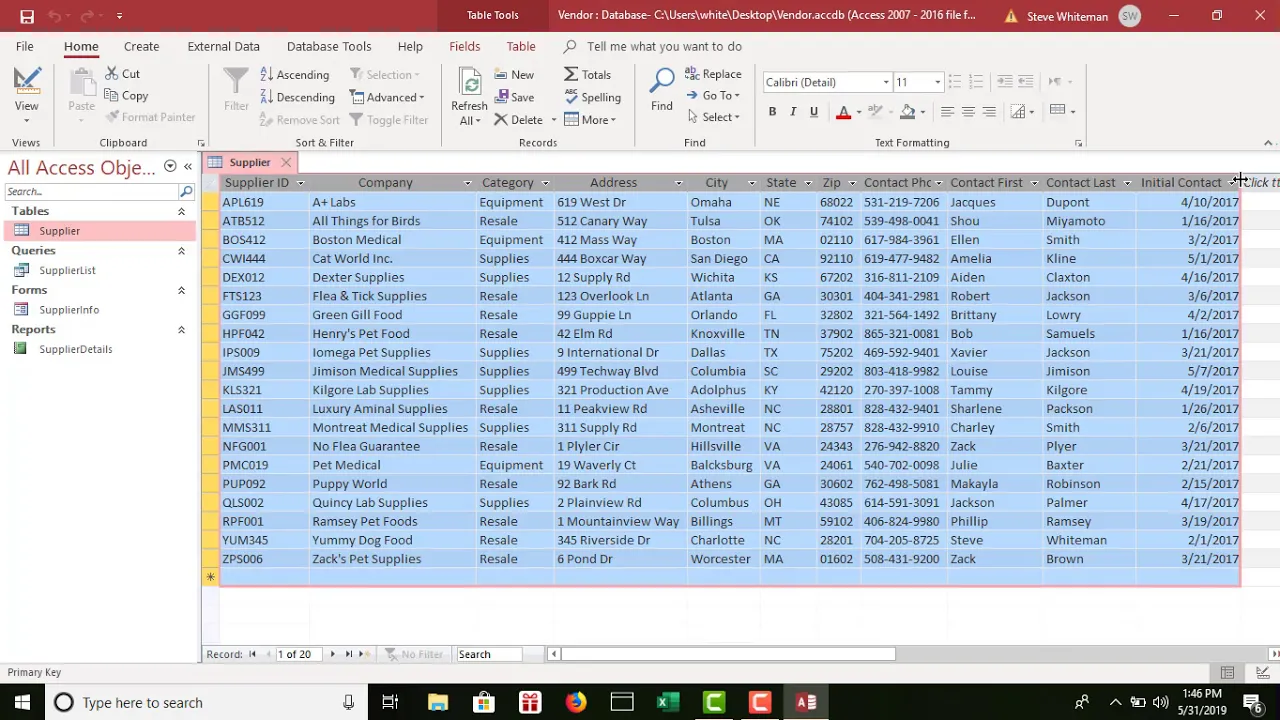The height and width of the screenshot is (720, 1280).
Task: Go to next record navigation arrow
Action: click(333, 654)
